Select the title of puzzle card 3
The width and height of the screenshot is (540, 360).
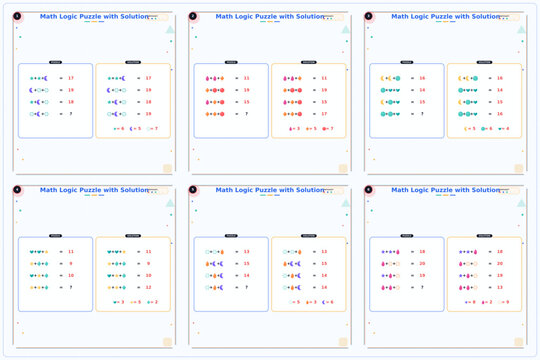point(446,17)
